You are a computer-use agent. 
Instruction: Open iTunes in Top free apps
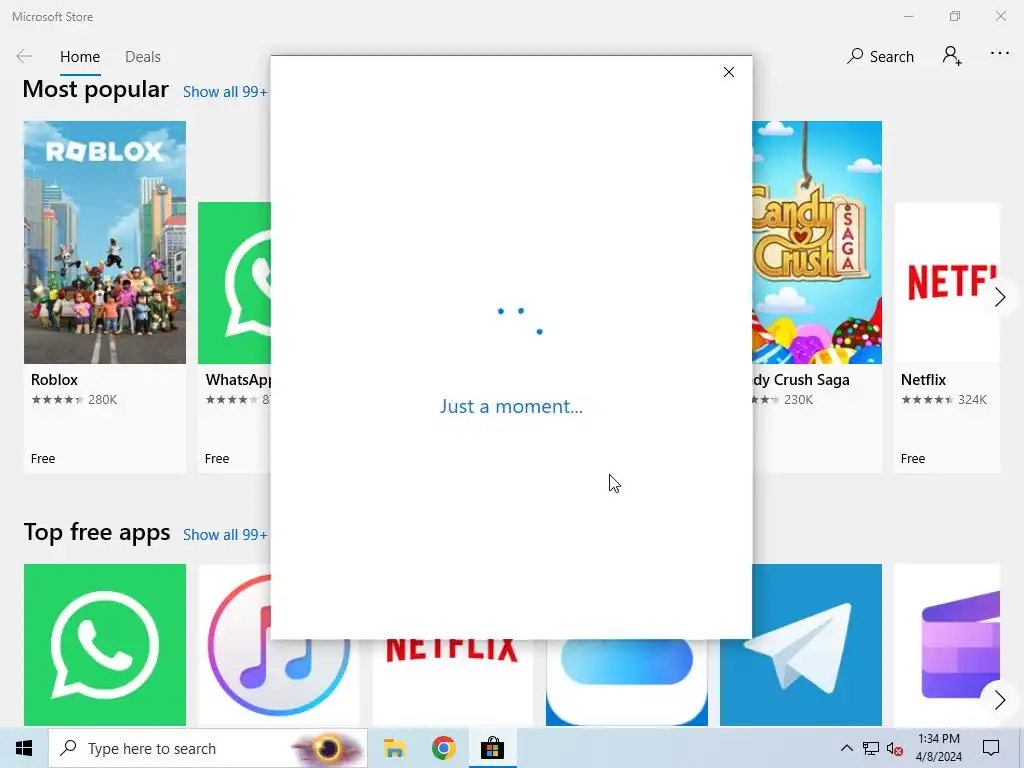pos(279,645)
